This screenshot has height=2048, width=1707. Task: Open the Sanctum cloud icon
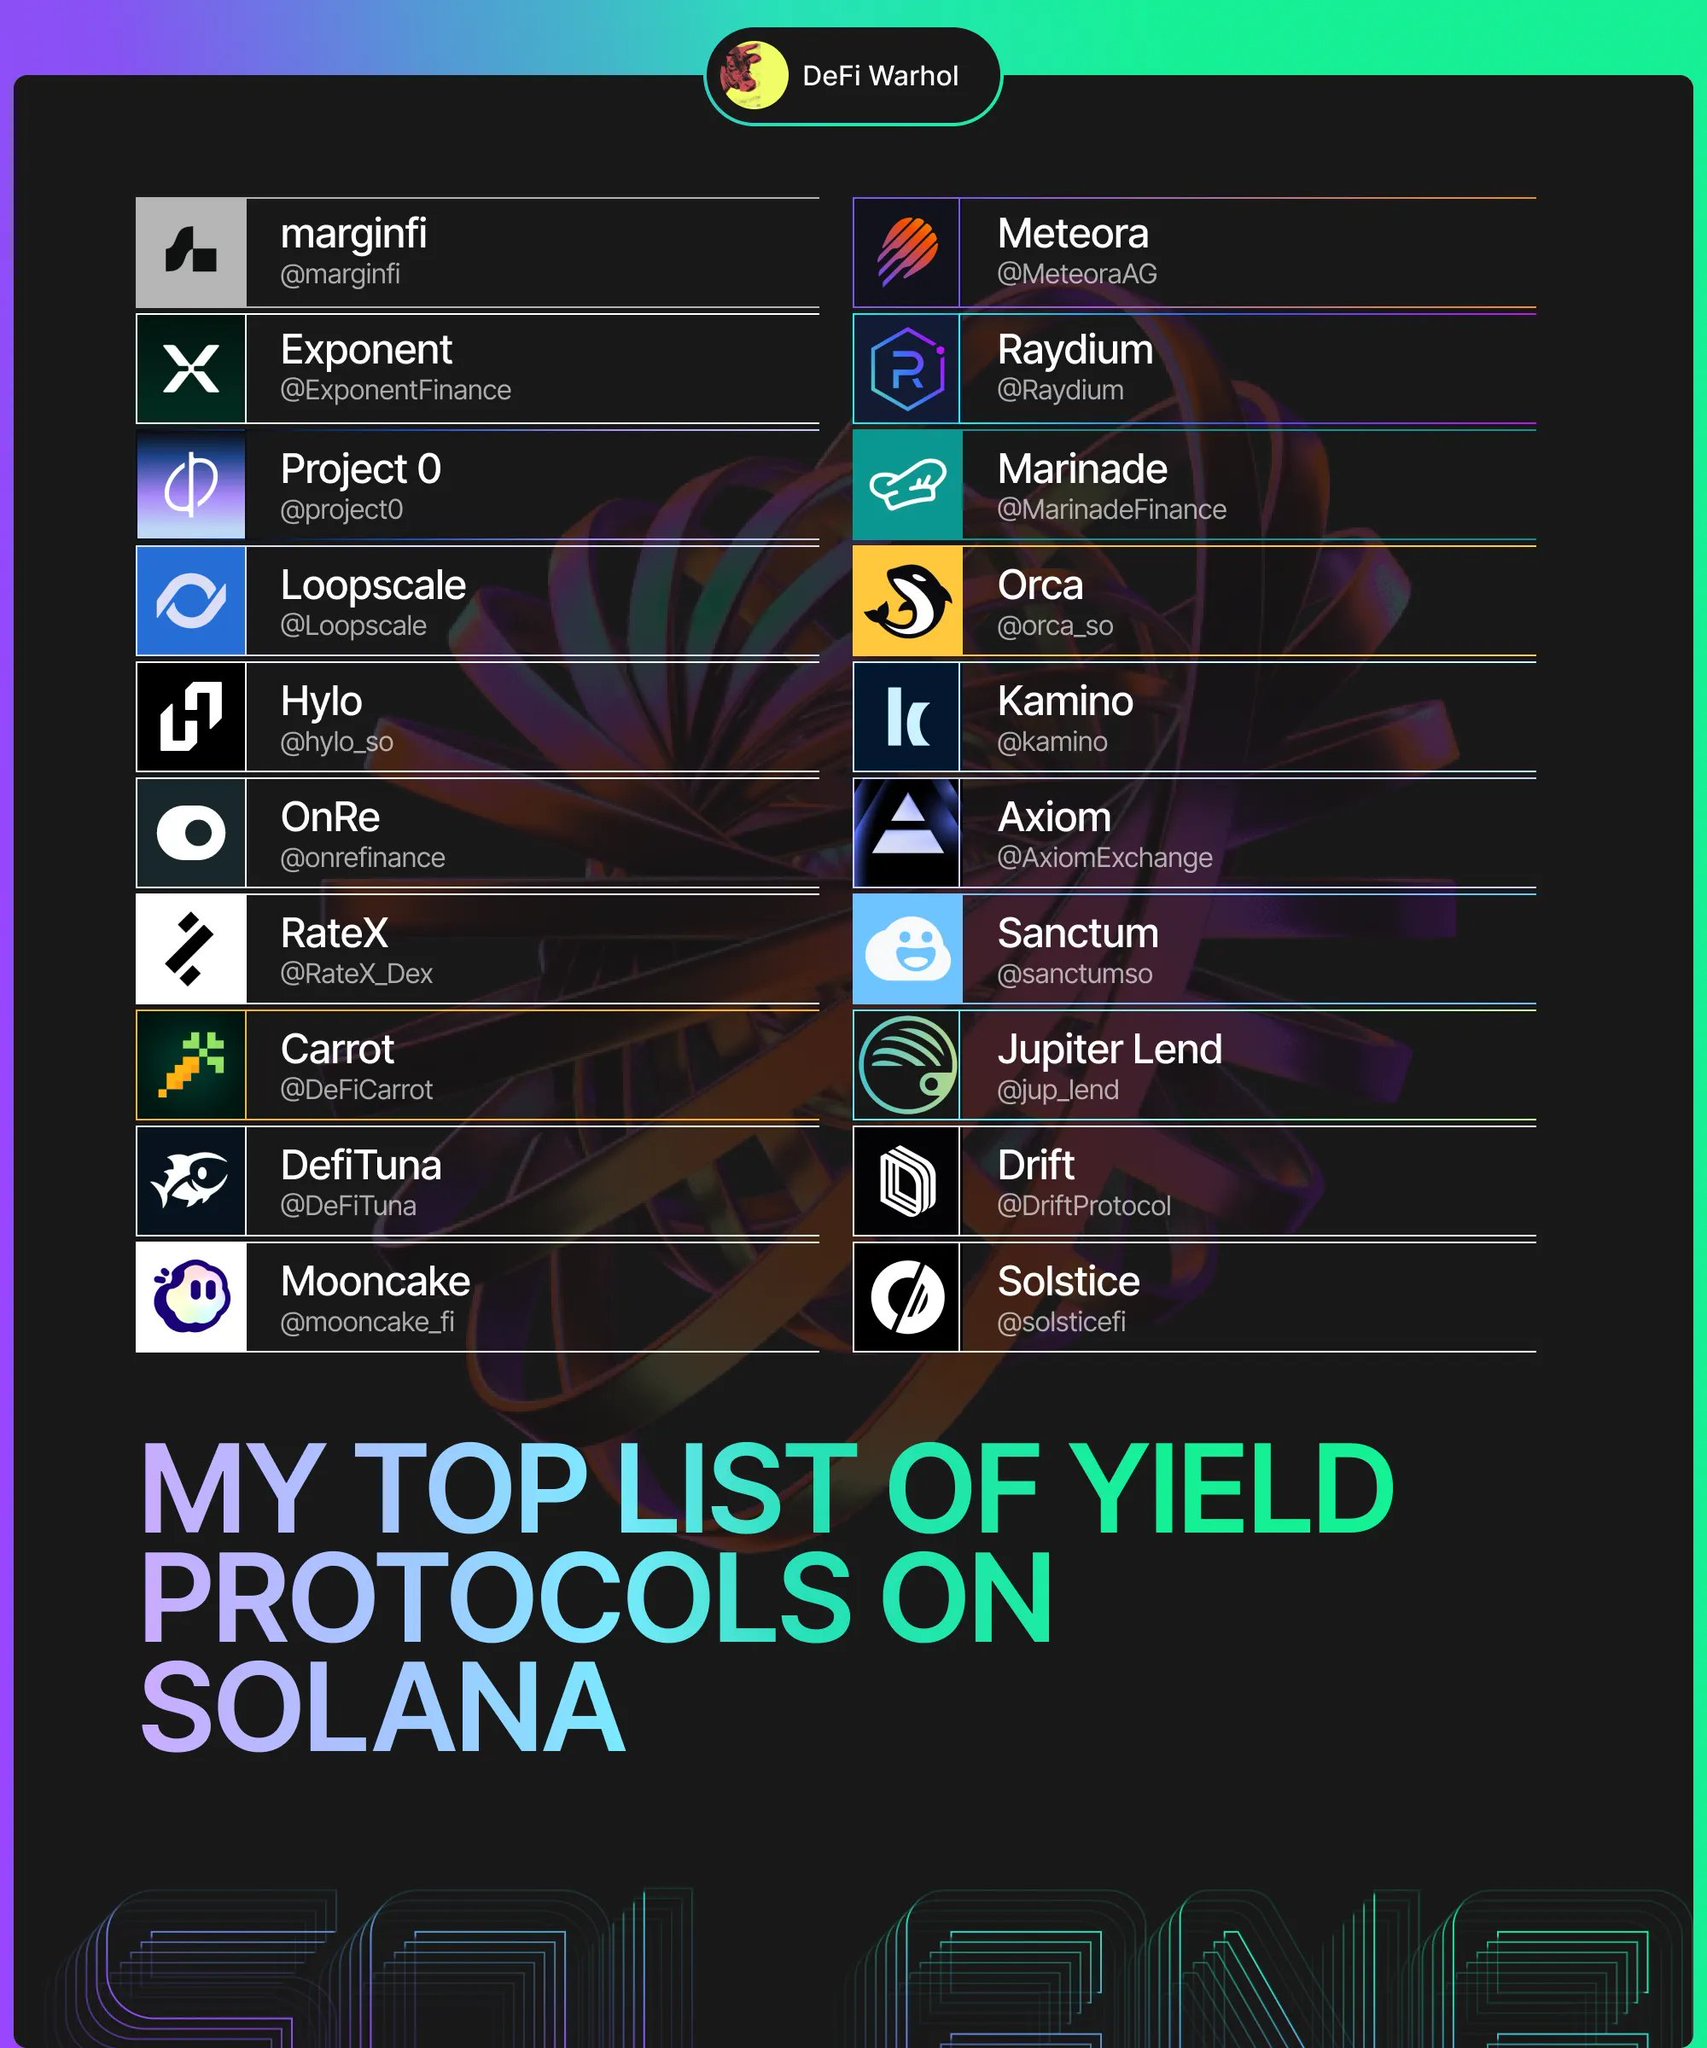(x=907, y=948)
